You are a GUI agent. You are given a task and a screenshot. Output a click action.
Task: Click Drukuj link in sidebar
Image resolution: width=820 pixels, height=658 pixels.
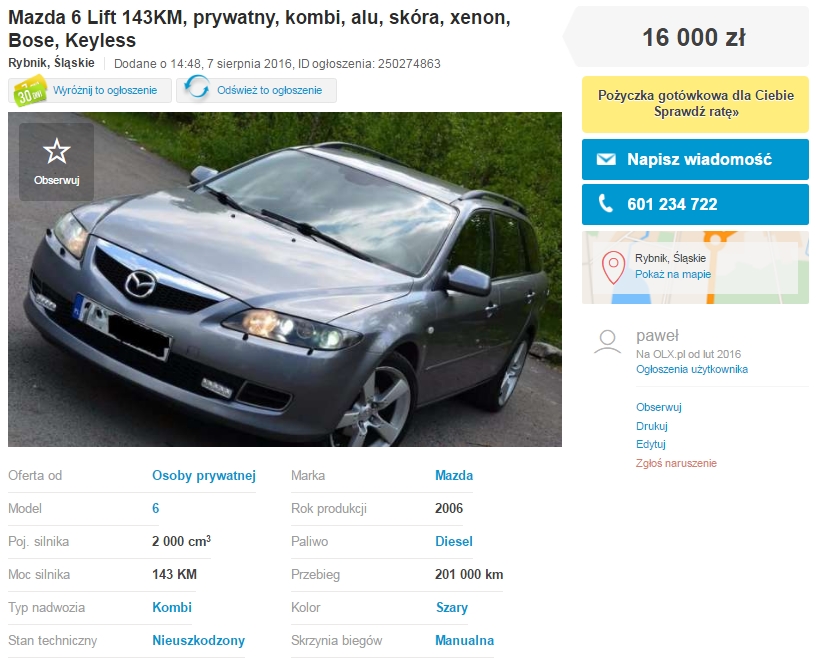[x=652, y=426]
